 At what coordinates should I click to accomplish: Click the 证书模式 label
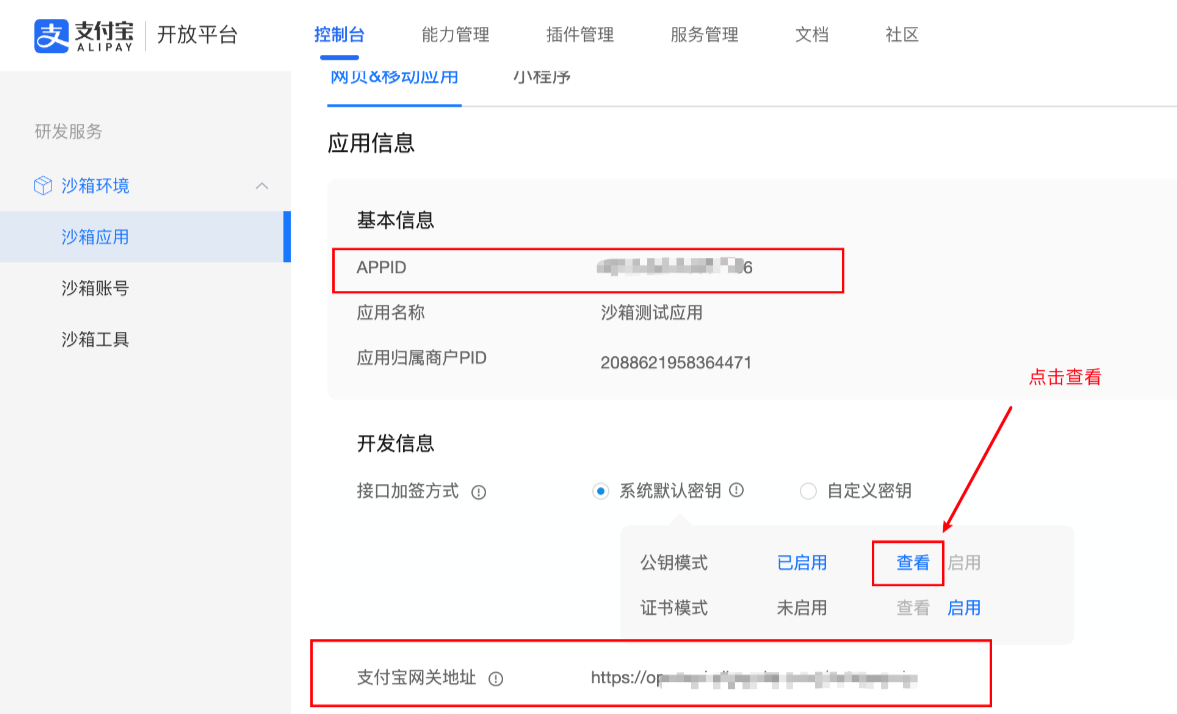tap(674, 608)
